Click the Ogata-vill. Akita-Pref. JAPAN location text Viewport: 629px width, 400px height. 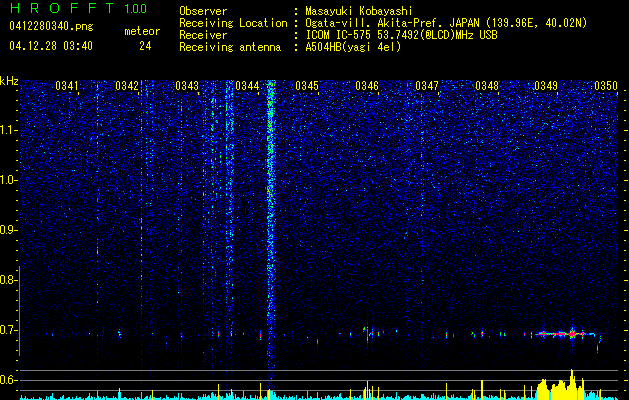446,23
